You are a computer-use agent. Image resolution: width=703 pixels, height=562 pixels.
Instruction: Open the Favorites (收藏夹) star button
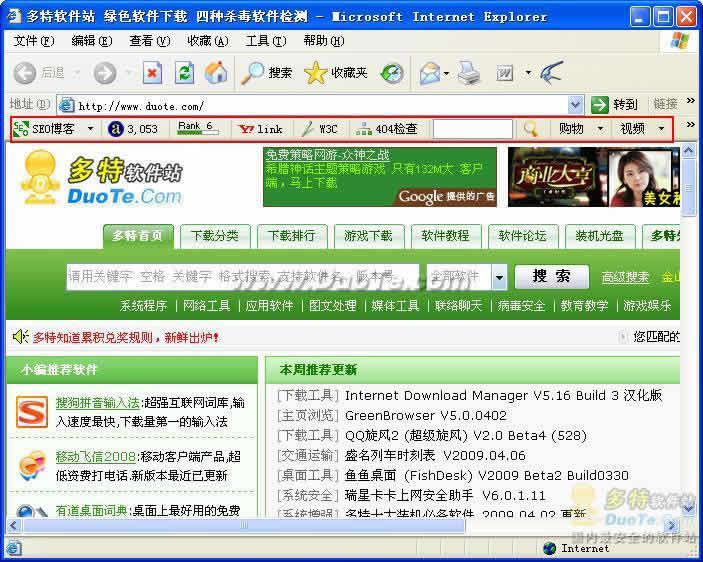336,73
